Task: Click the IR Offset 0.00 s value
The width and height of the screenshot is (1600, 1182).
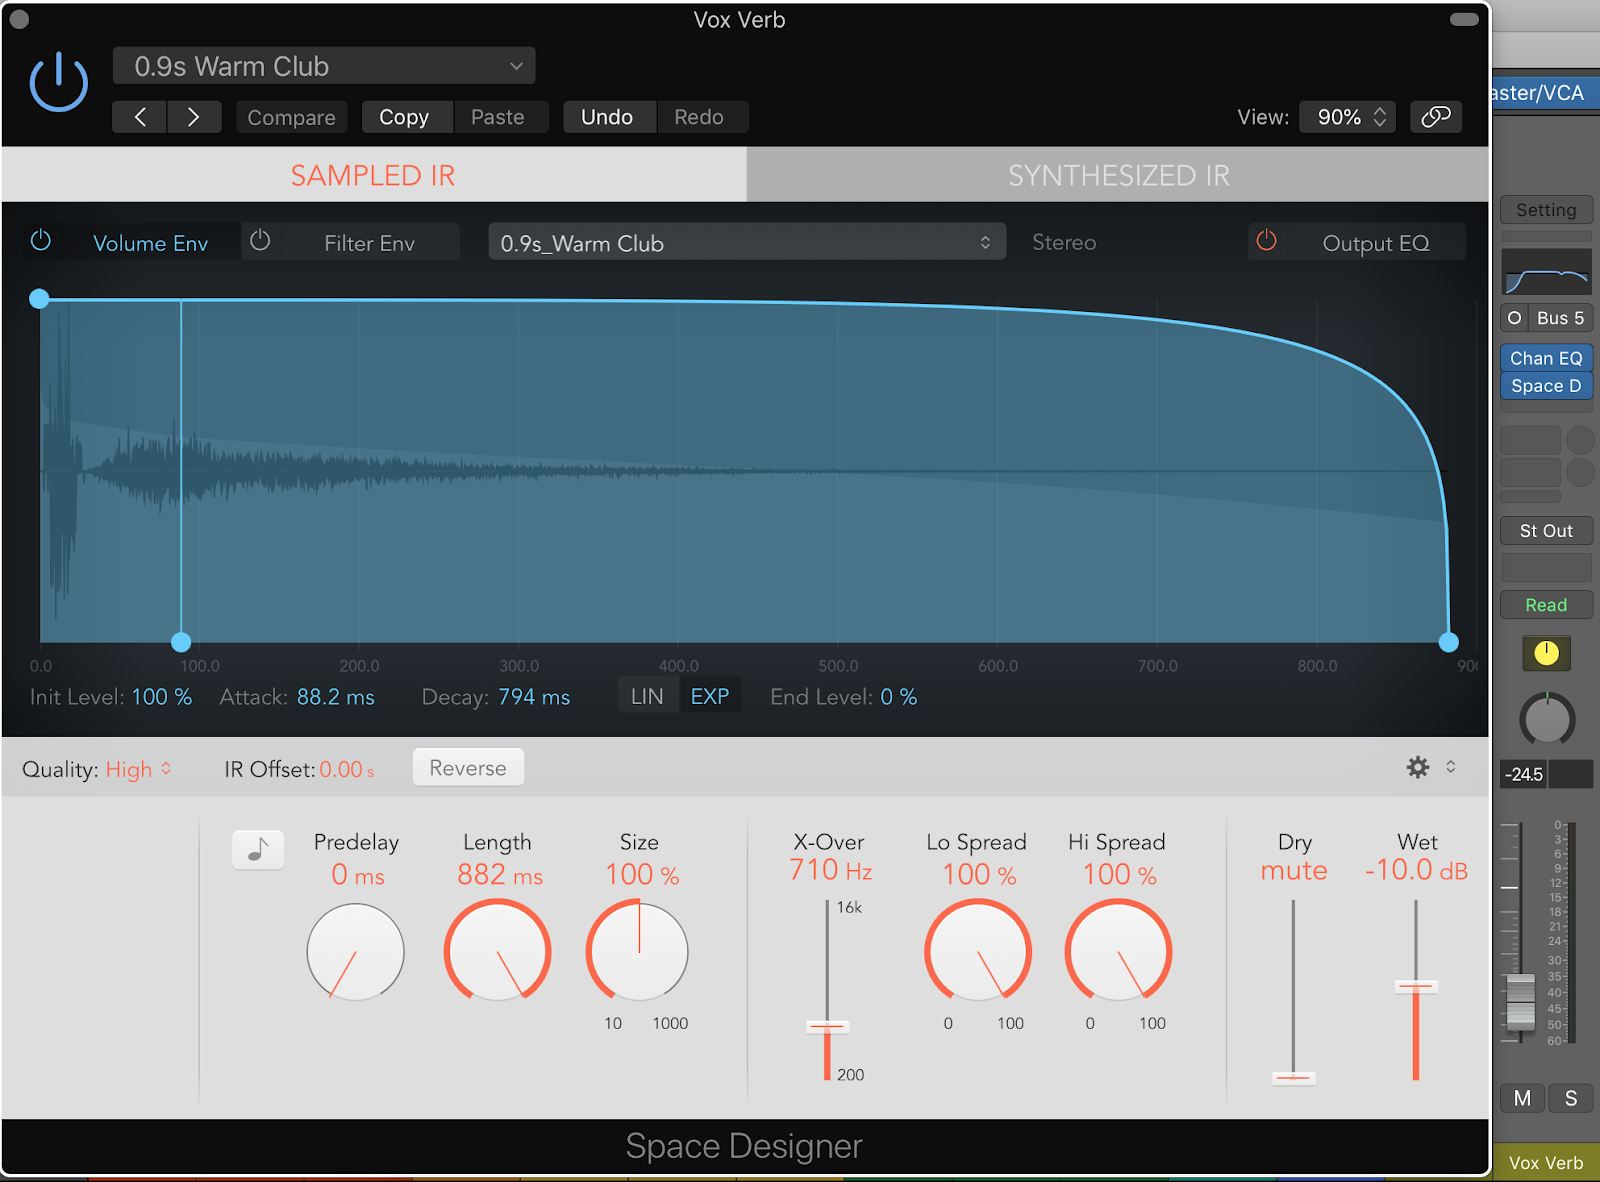Action: coord(347,769)
